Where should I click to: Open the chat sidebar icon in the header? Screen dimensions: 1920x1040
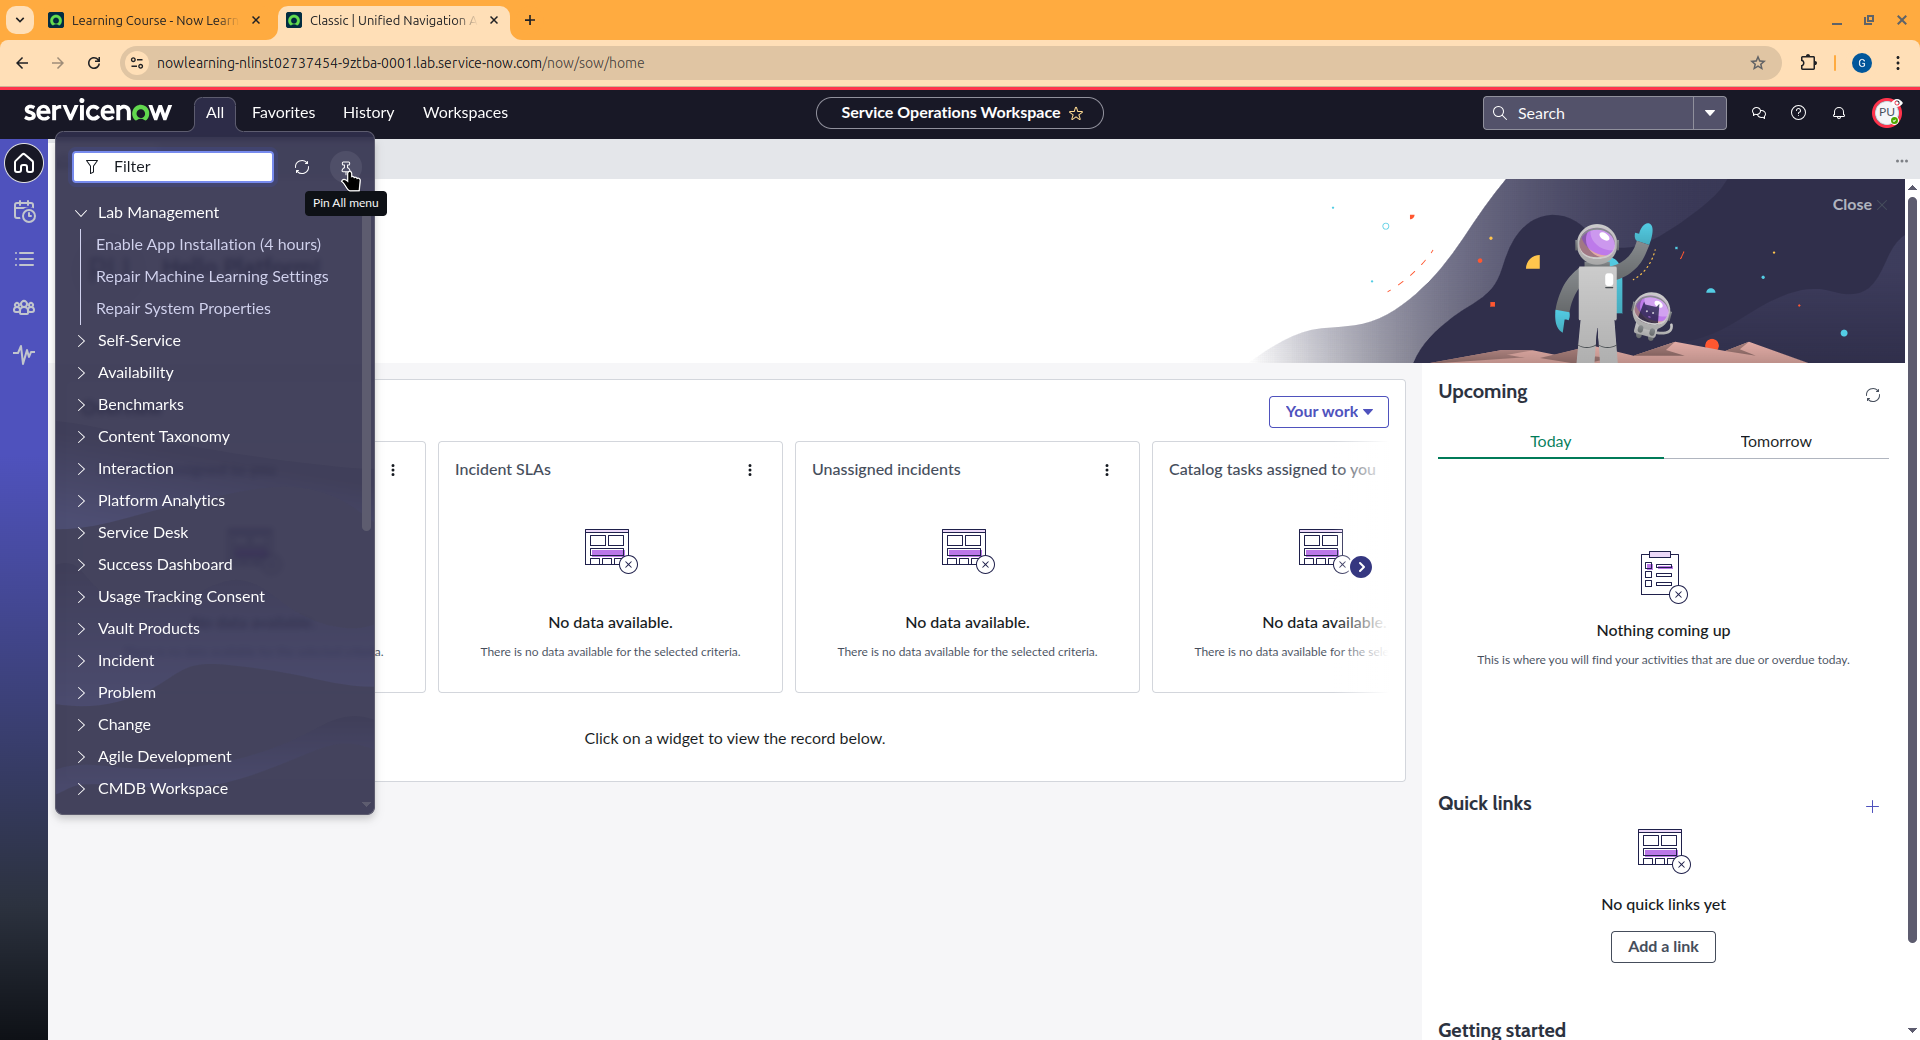click(1759, 113)
